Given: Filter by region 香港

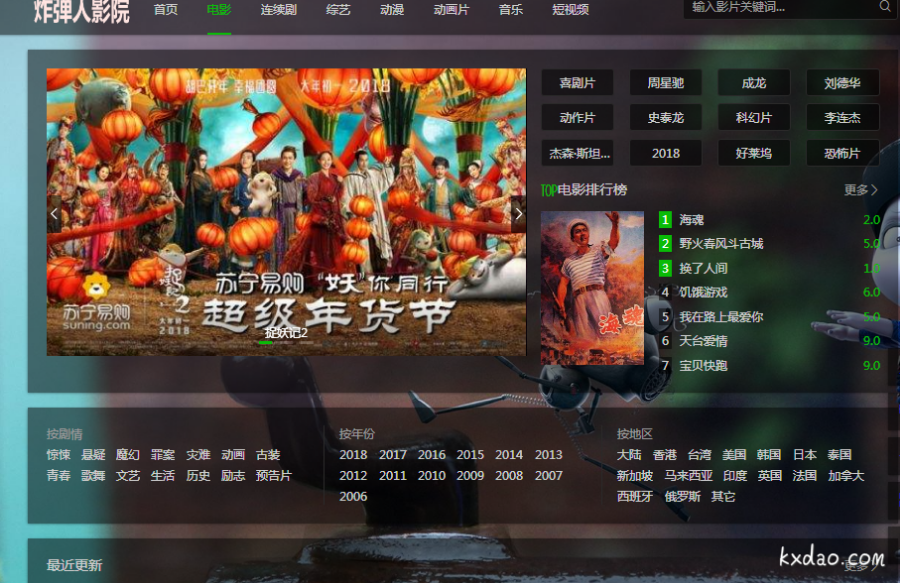Looking at the screenshot, I should (x=665, y=454).
